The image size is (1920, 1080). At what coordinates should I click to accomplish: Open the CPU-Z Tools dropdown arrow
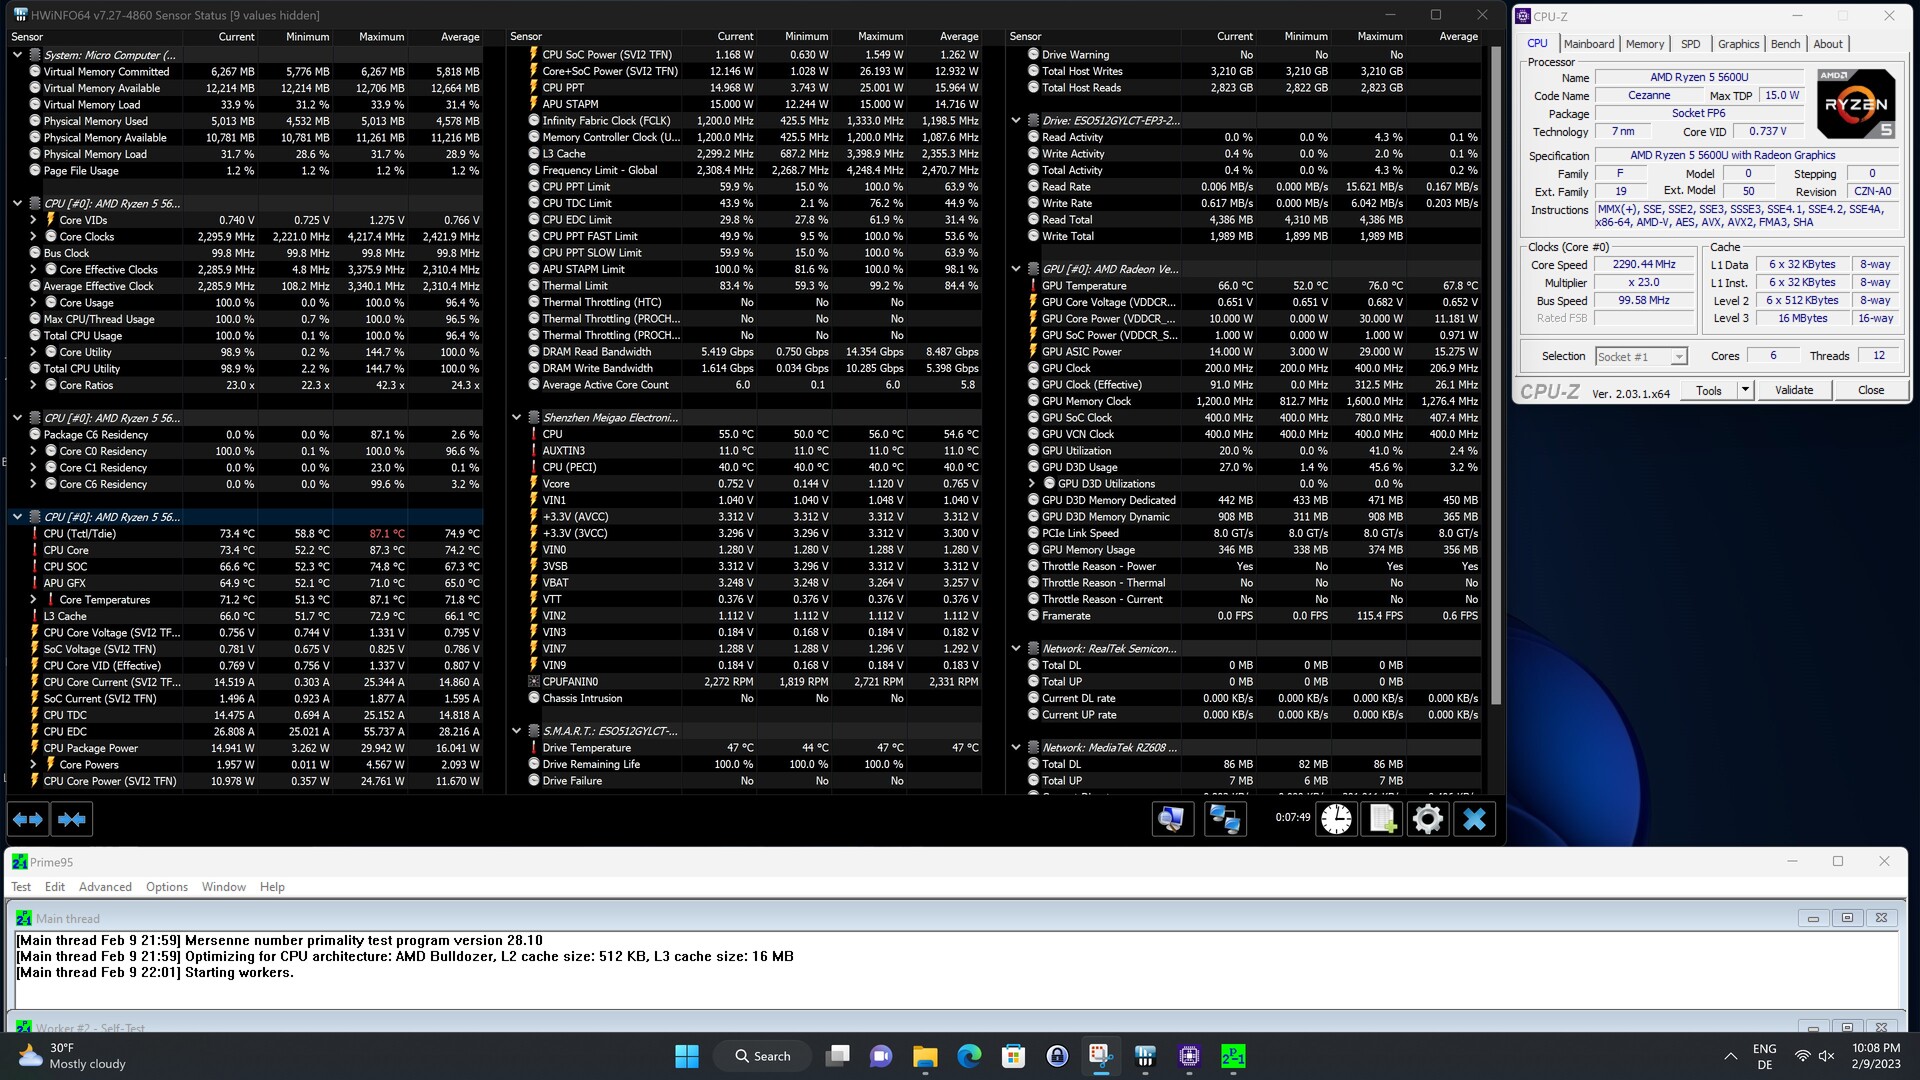point(1745,390)
